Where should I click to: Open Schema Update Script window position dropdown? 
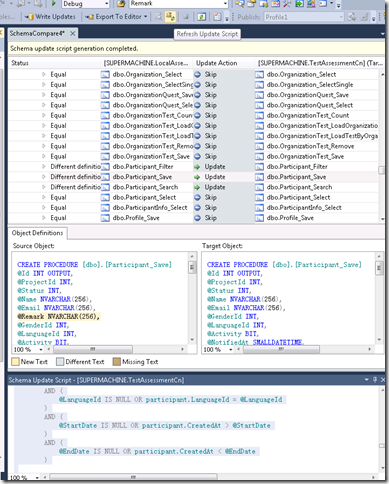pyautogui.click(x=367, y=380)
